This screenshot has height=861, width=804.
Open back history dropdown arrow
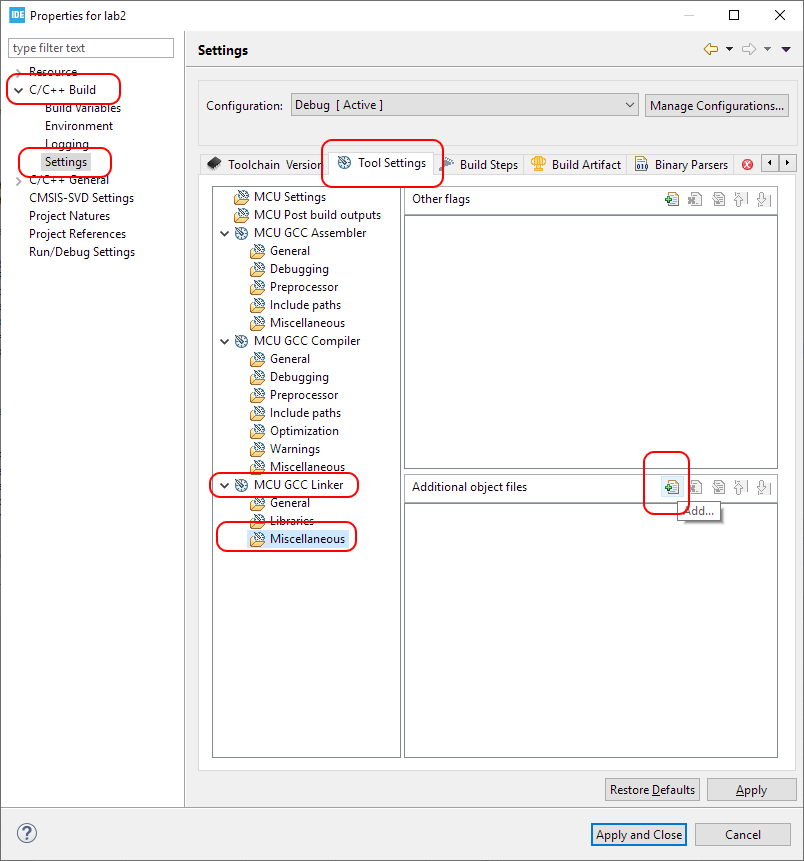click(729, 49)
